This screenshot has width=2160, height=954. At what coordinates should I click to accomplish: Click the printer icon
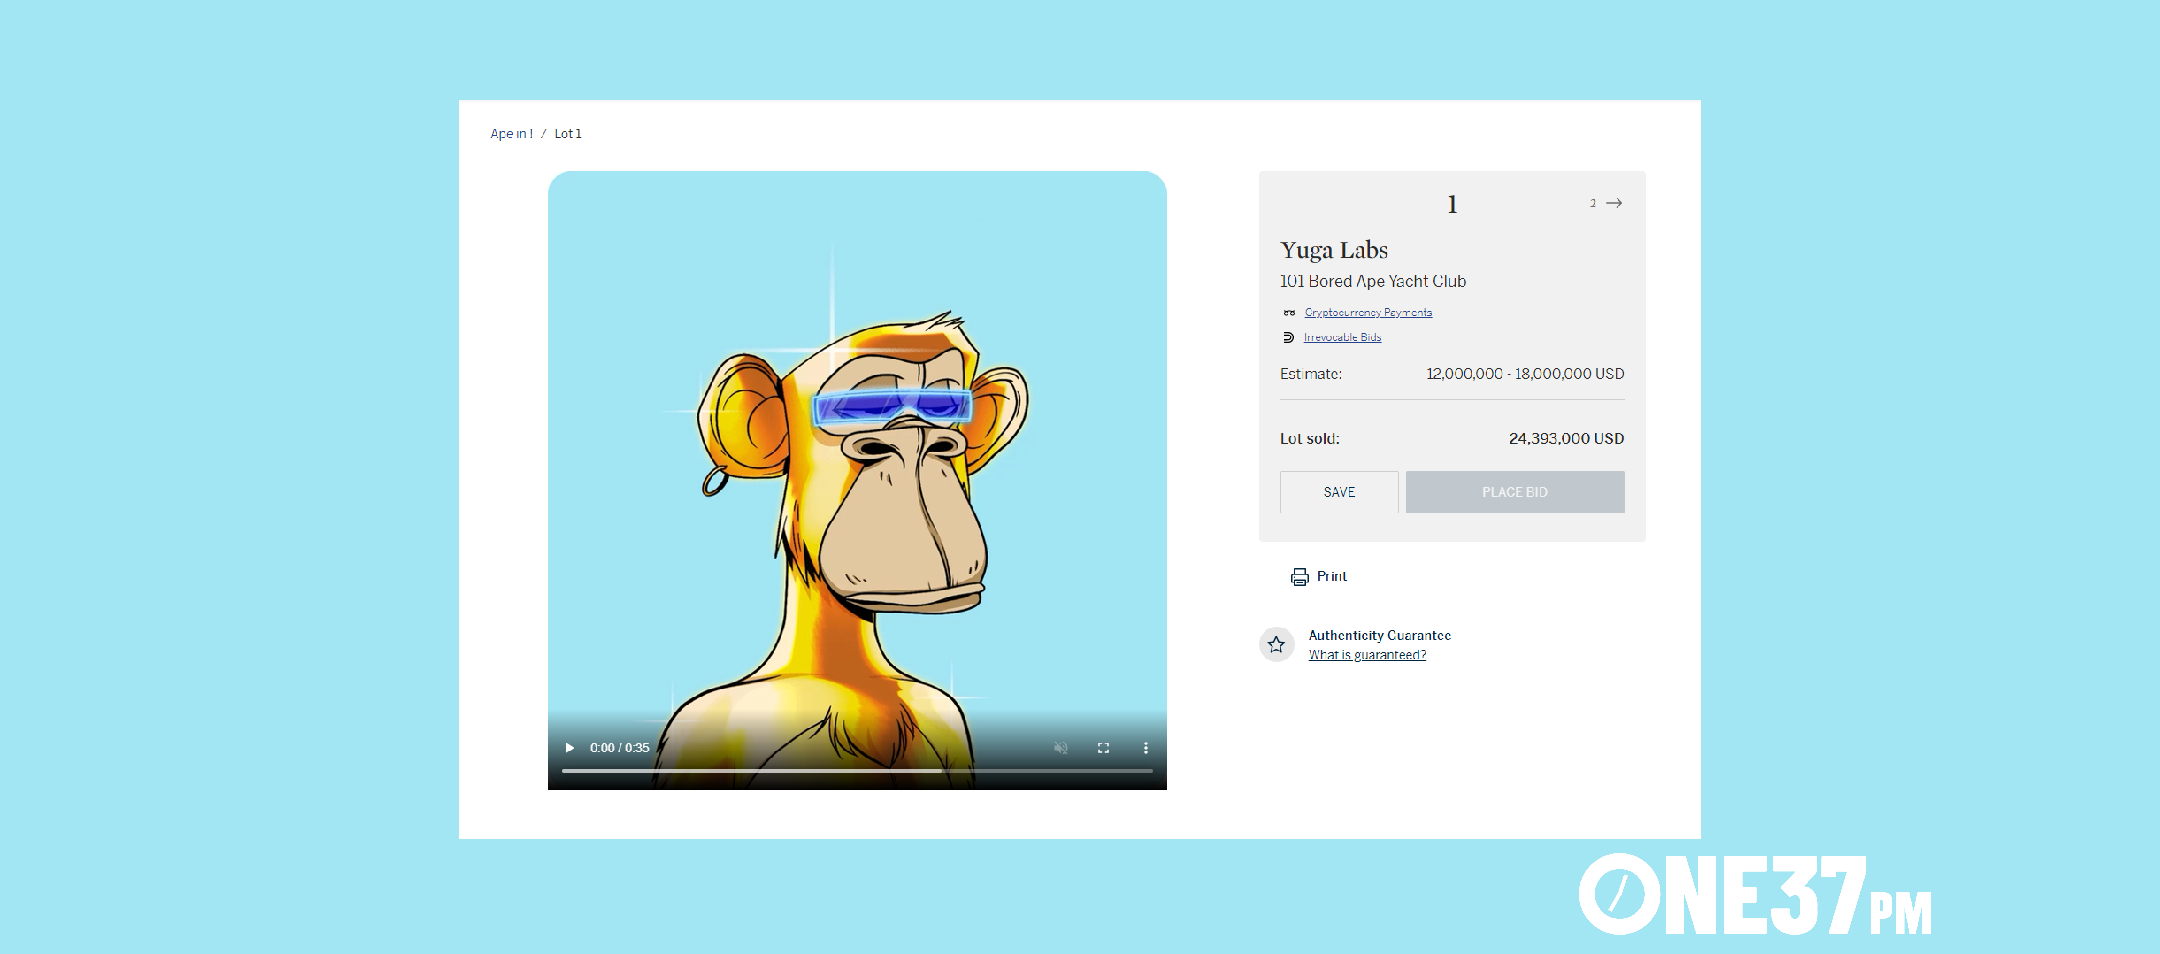[x=1299, y=577]
